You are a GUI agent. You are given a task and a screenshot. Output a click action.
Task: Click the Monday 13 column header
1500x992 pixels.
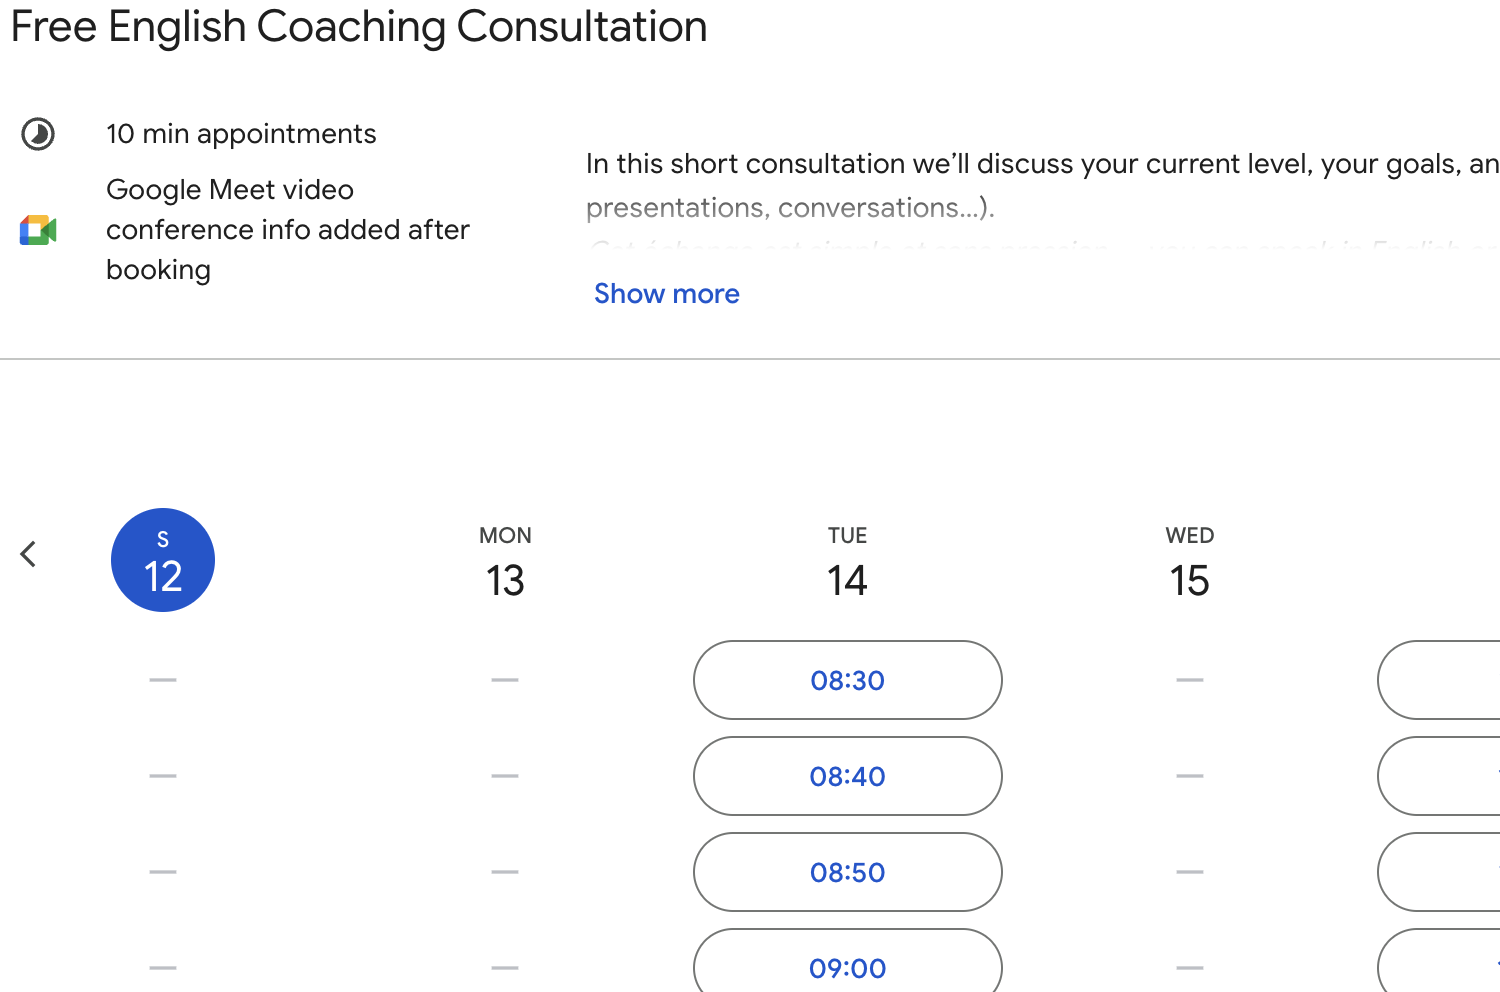[505, 560]
